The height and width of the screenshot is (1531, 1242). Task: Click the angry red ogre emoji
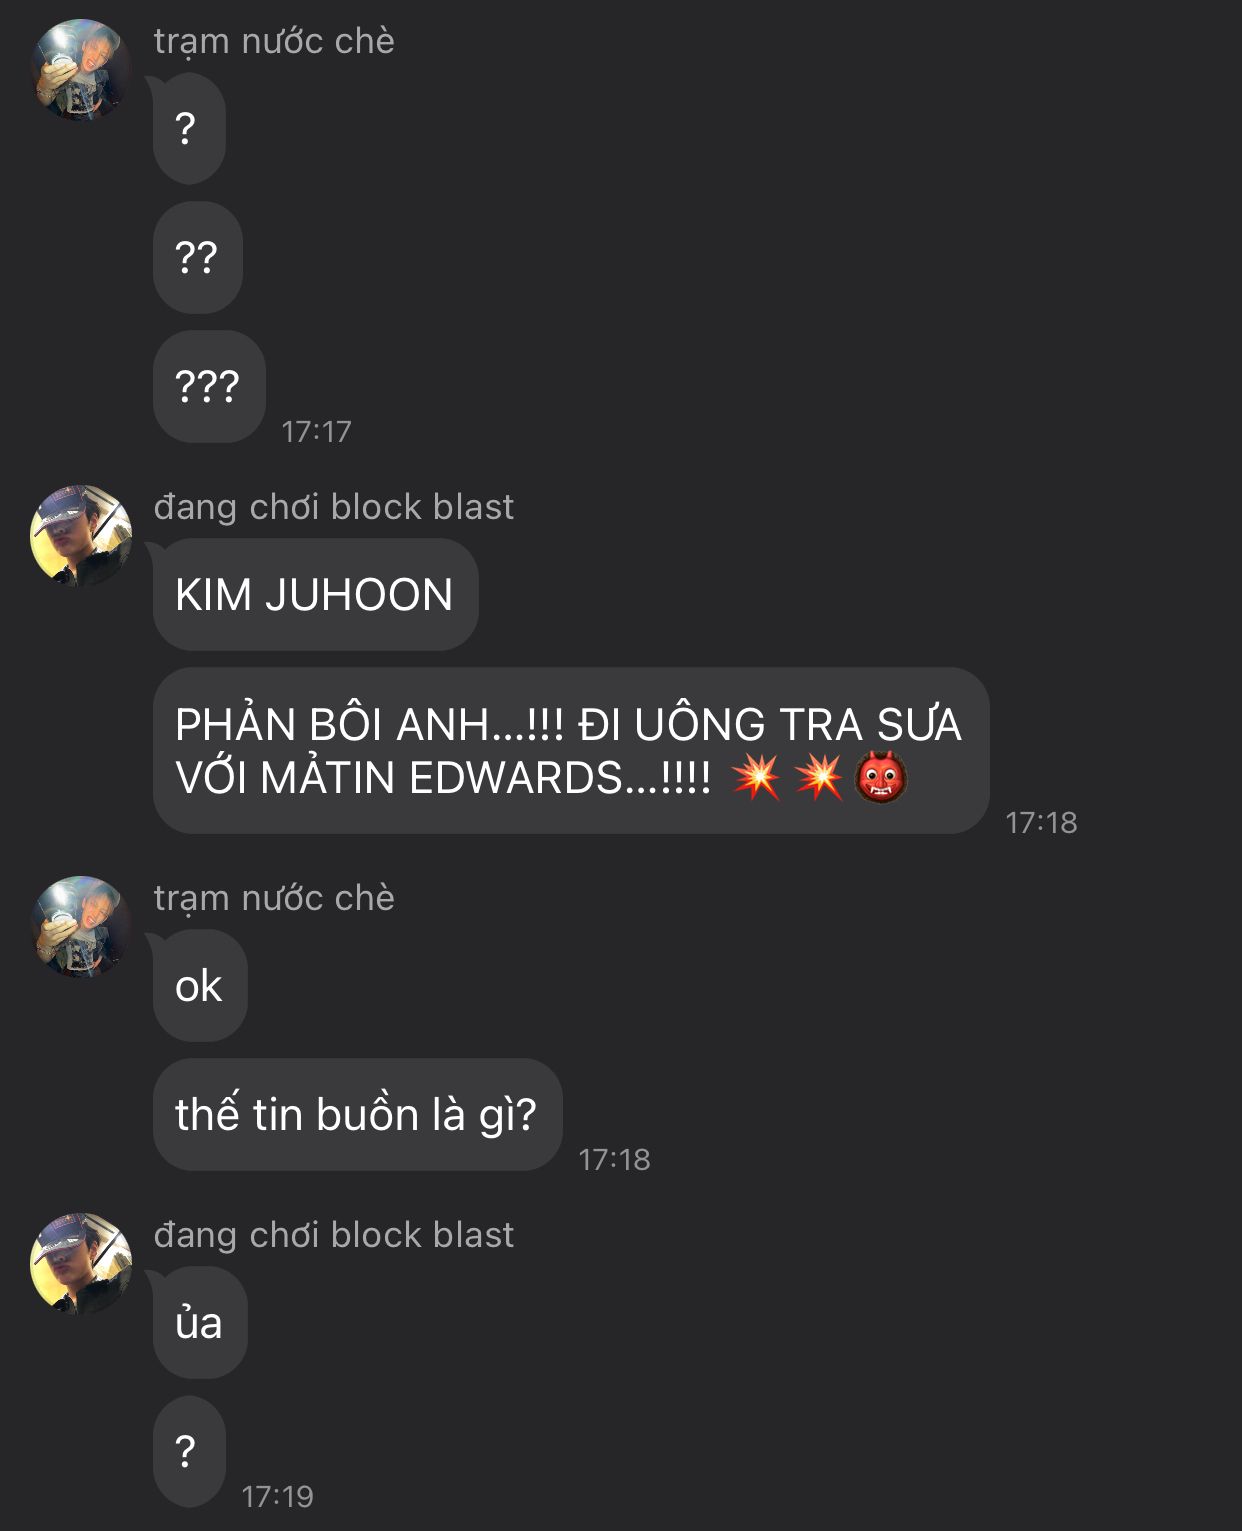coord(881,777)
